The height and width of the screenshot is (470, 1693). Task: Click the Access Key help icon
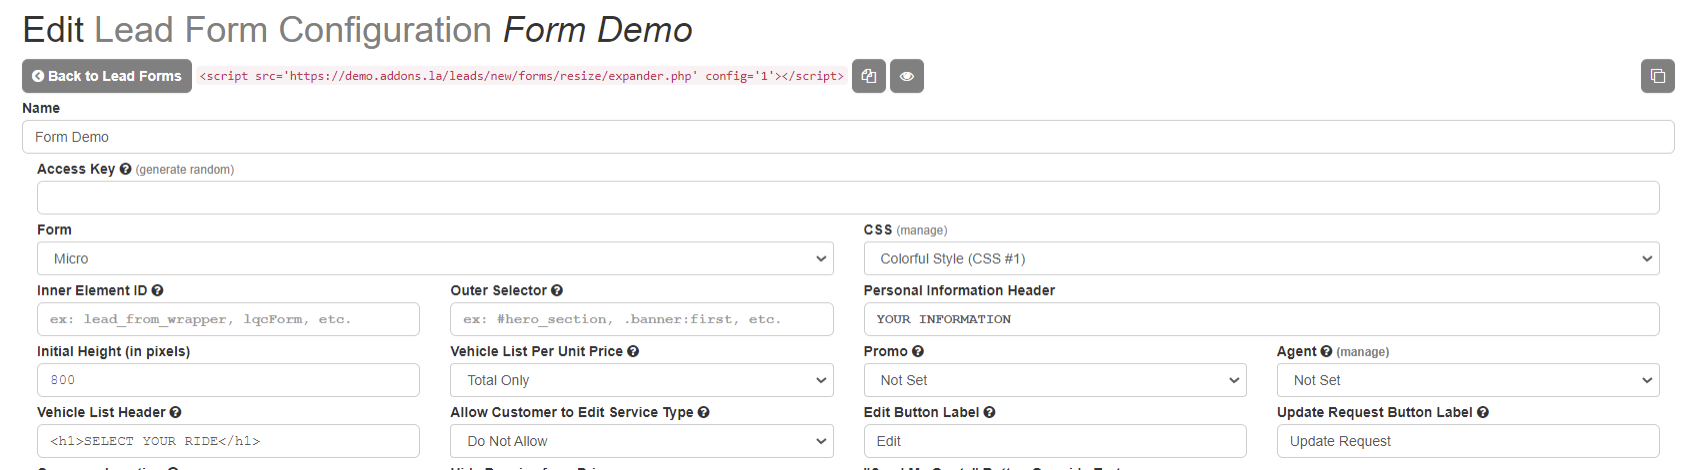tap(125, 169)
